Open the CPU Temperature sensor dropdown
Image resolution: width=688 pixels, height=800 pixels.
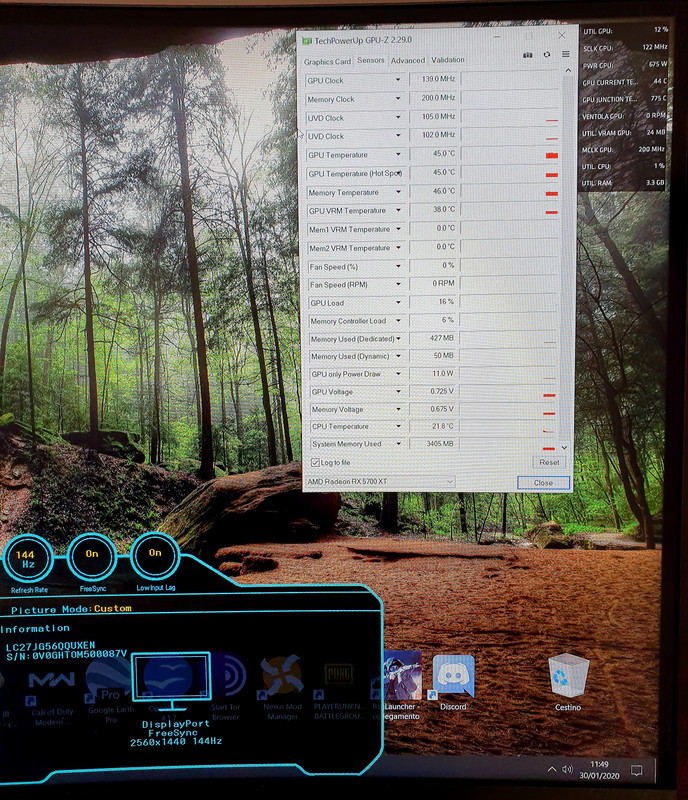398,426
